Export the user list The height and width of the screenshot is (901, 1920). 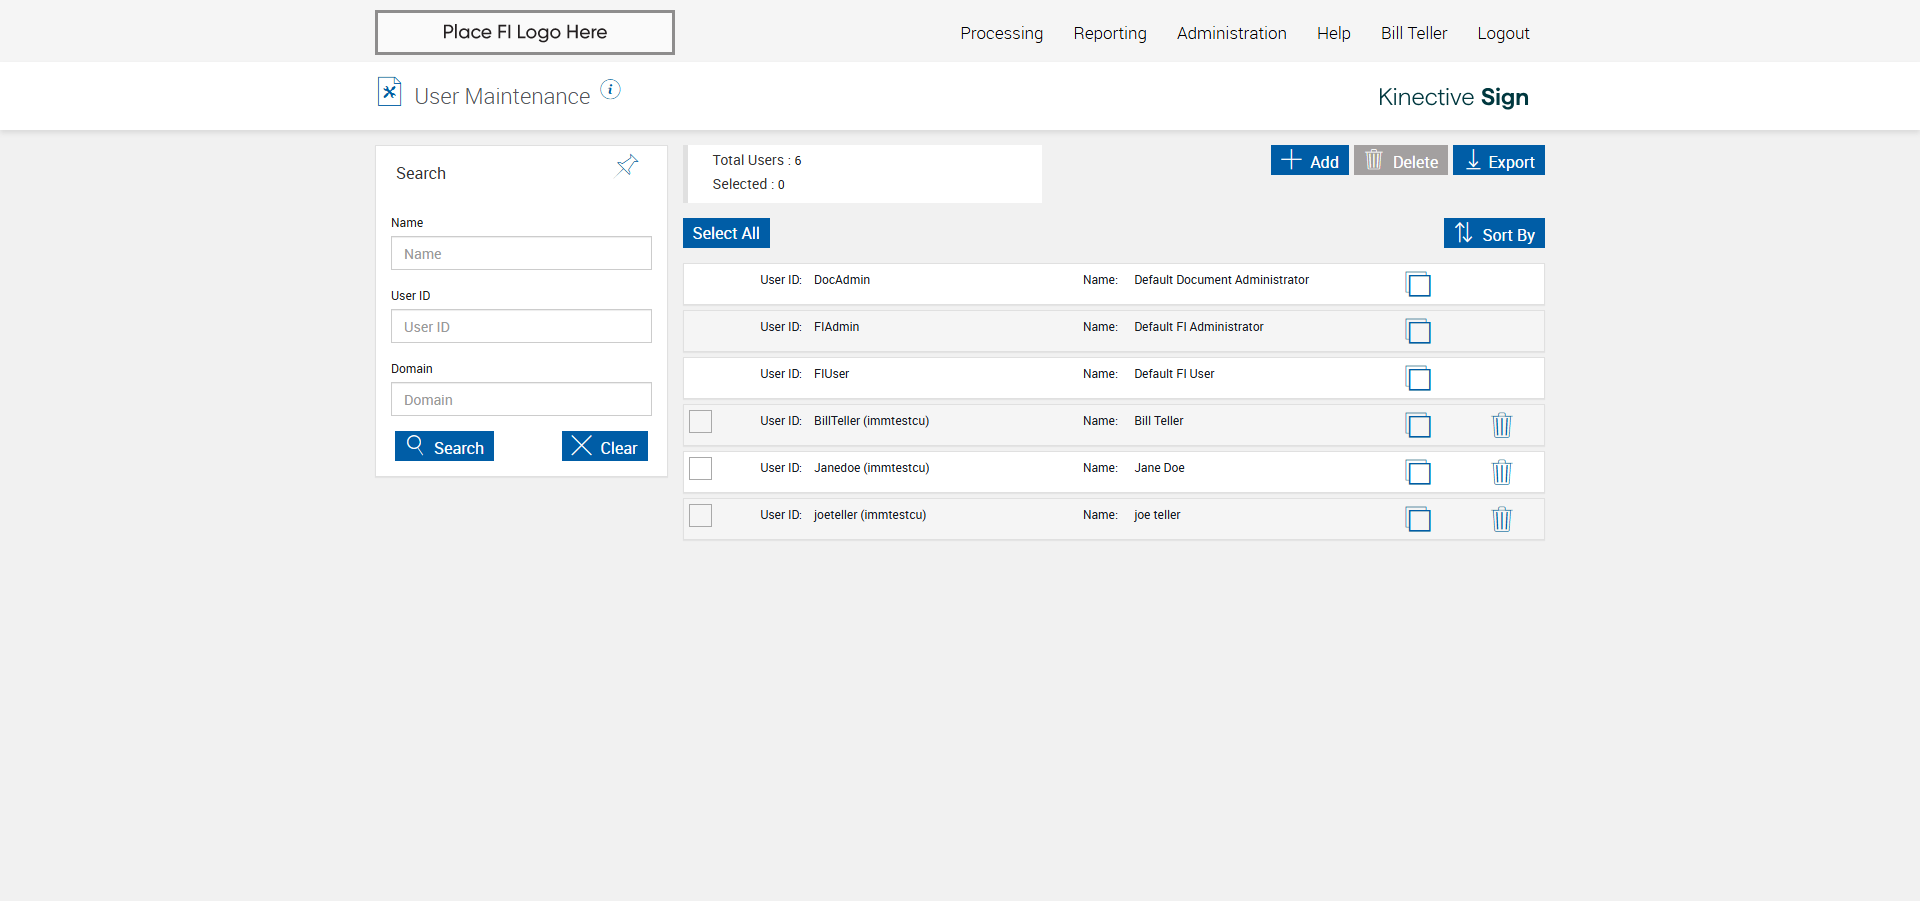(x=1498, y=160)
